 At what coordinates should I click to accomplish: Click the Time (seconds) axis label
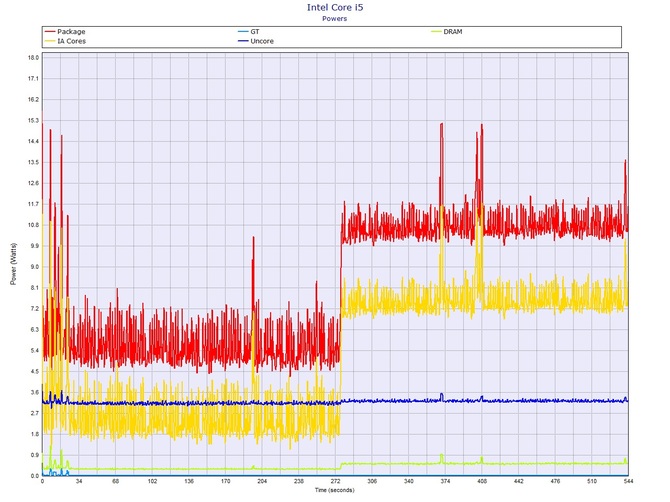335,490
